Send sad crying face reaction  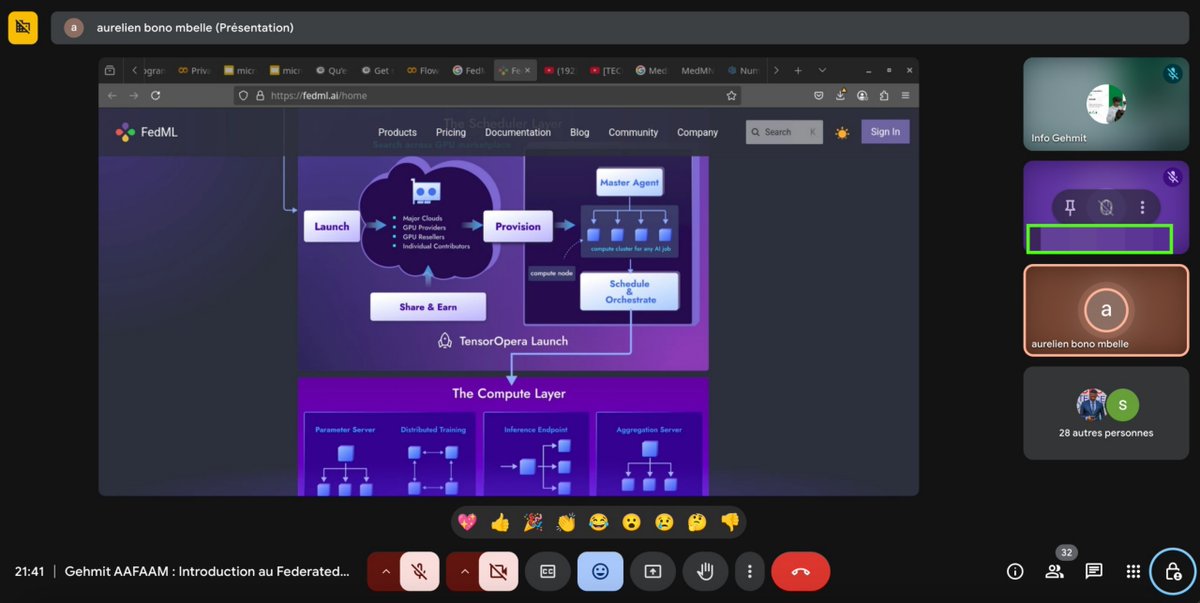pos(664,522)
